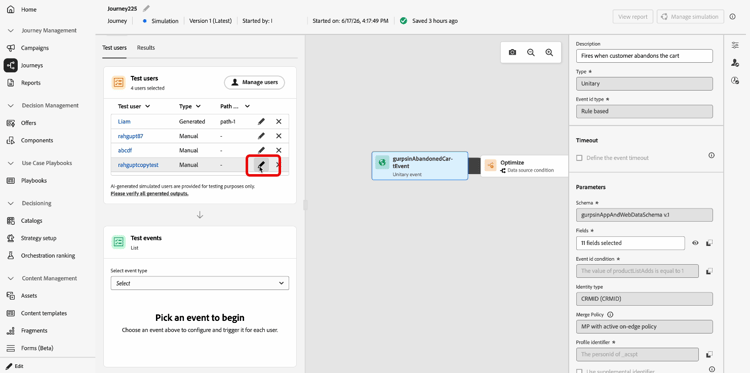Copy the Event id condition
Image resolution: width=750 pixels, height=373 pixels.
709,271
